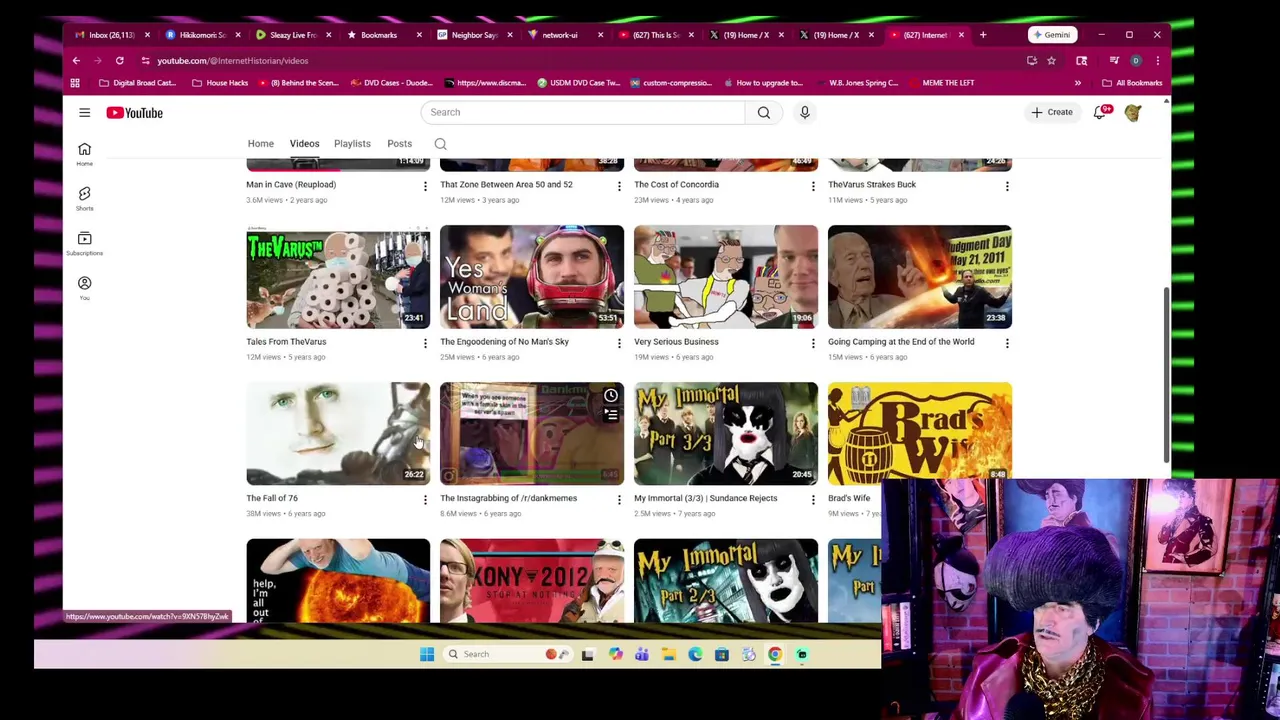Open The Fall of 76 video title

click(272, 498)
